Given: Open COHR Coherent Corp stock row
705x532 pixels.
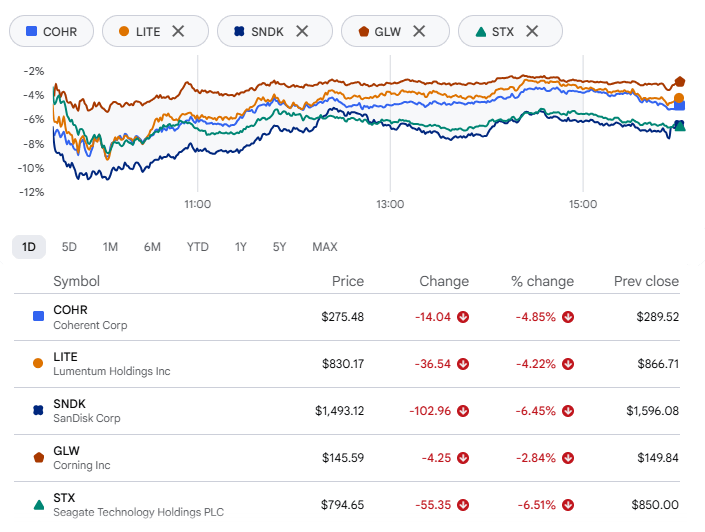Looking at the screenshot, I should coord(347,317).
